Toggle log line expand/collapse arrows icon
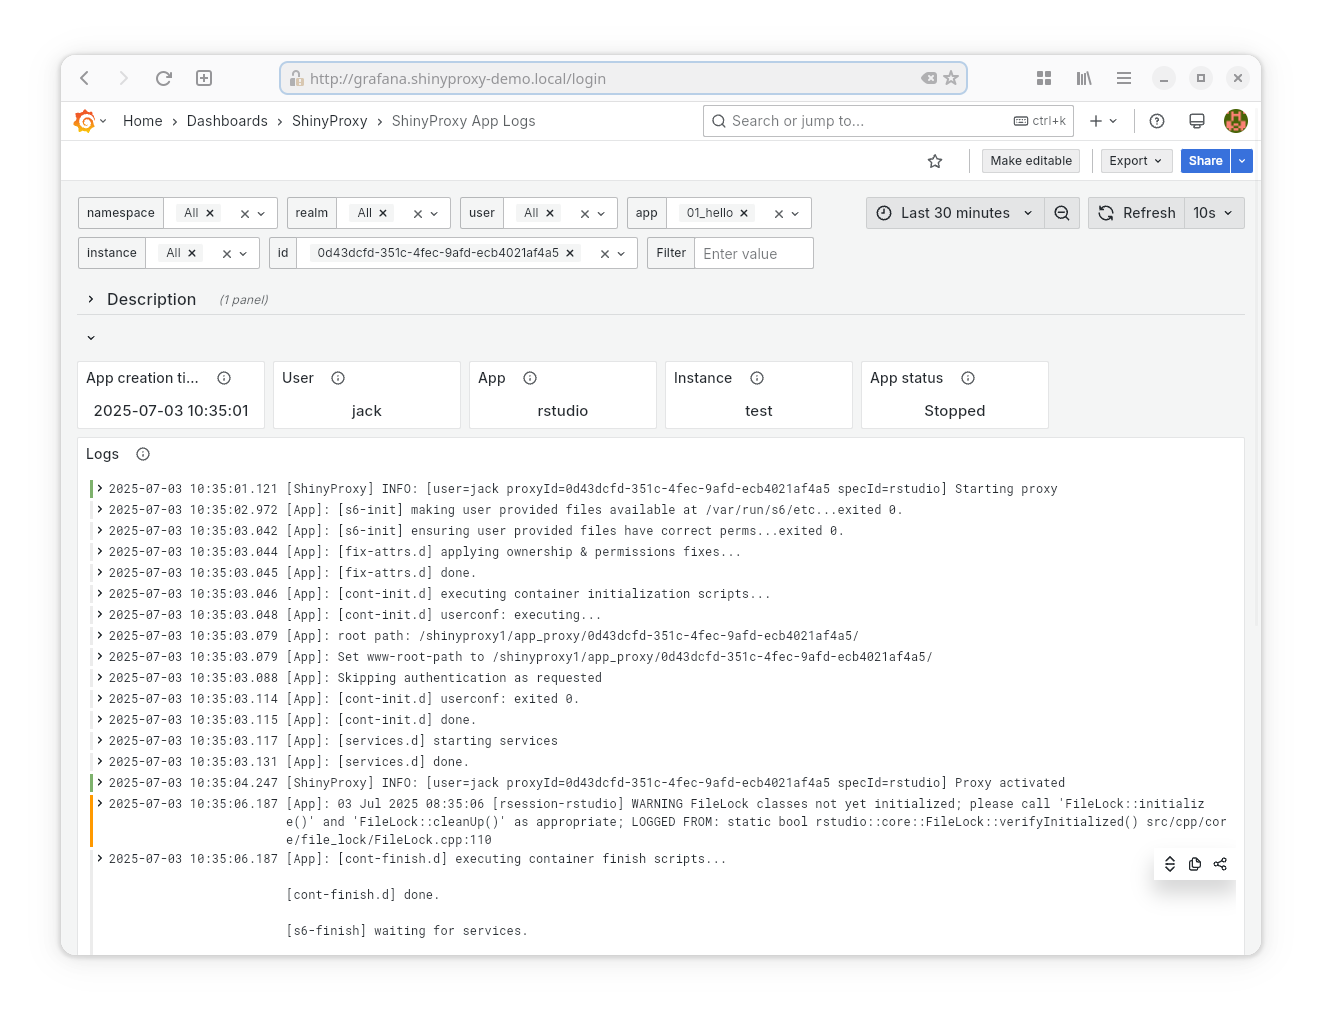The height and width of the screenshot is (1022, 1322). point(1170,864)
